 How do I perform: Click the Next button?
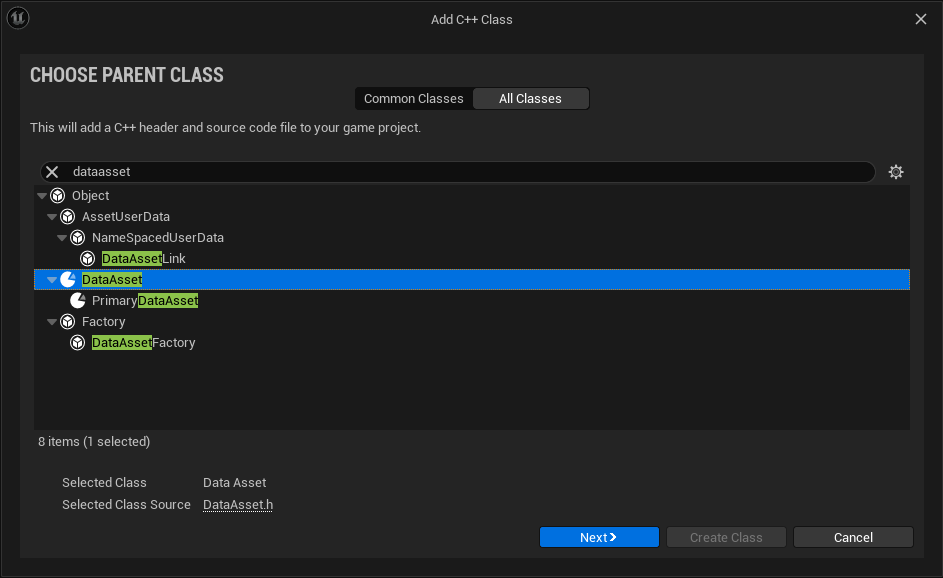point(599,537)
